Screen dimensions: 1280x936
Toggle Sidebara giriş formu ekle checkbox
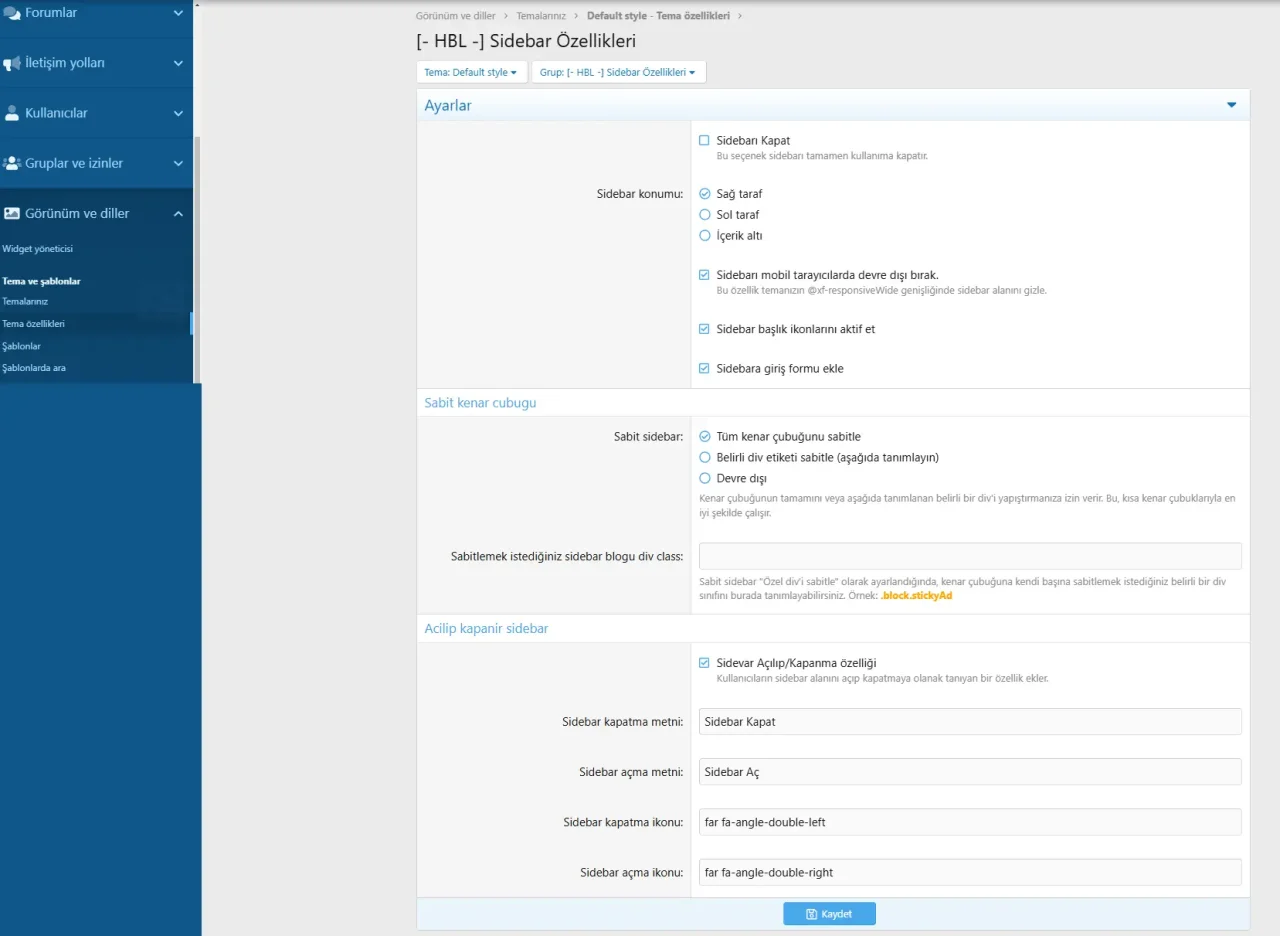point(705,369)
